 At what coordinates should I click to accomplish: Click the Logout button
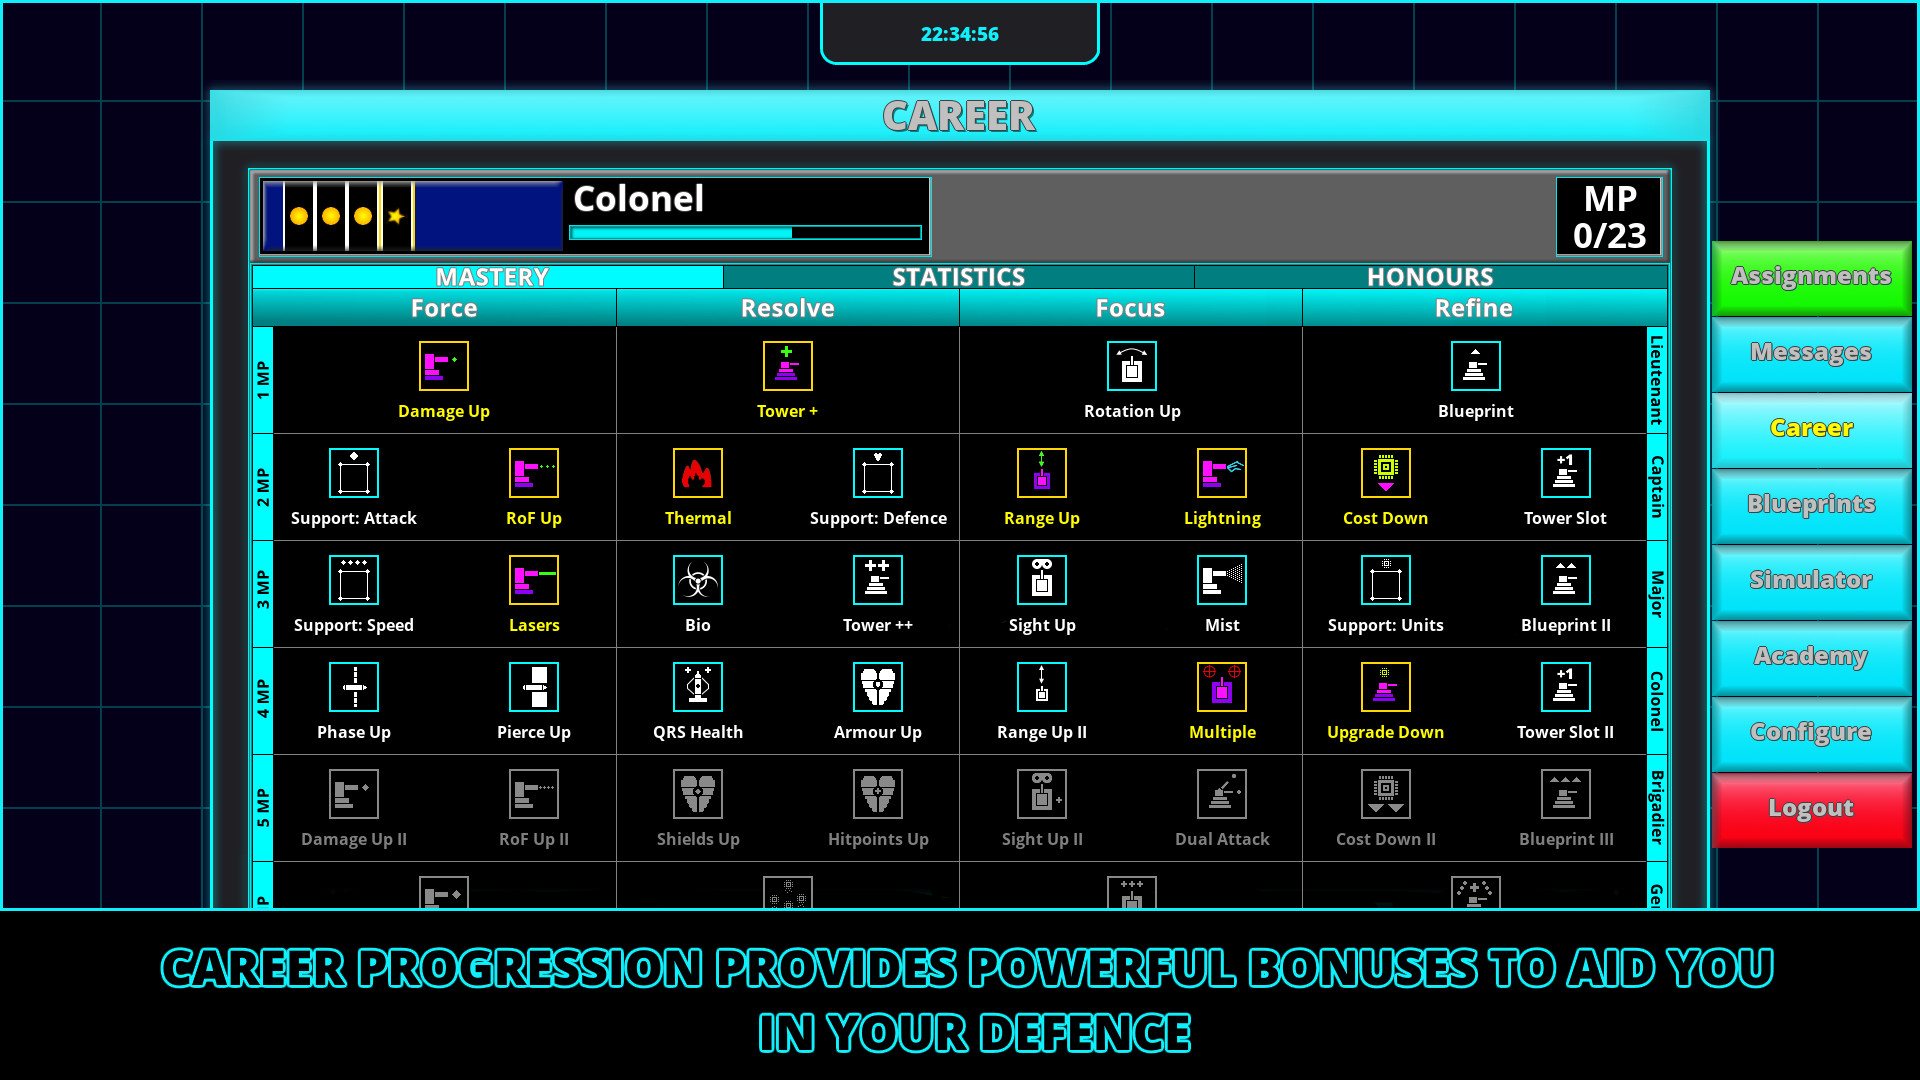pos(1810,808)
